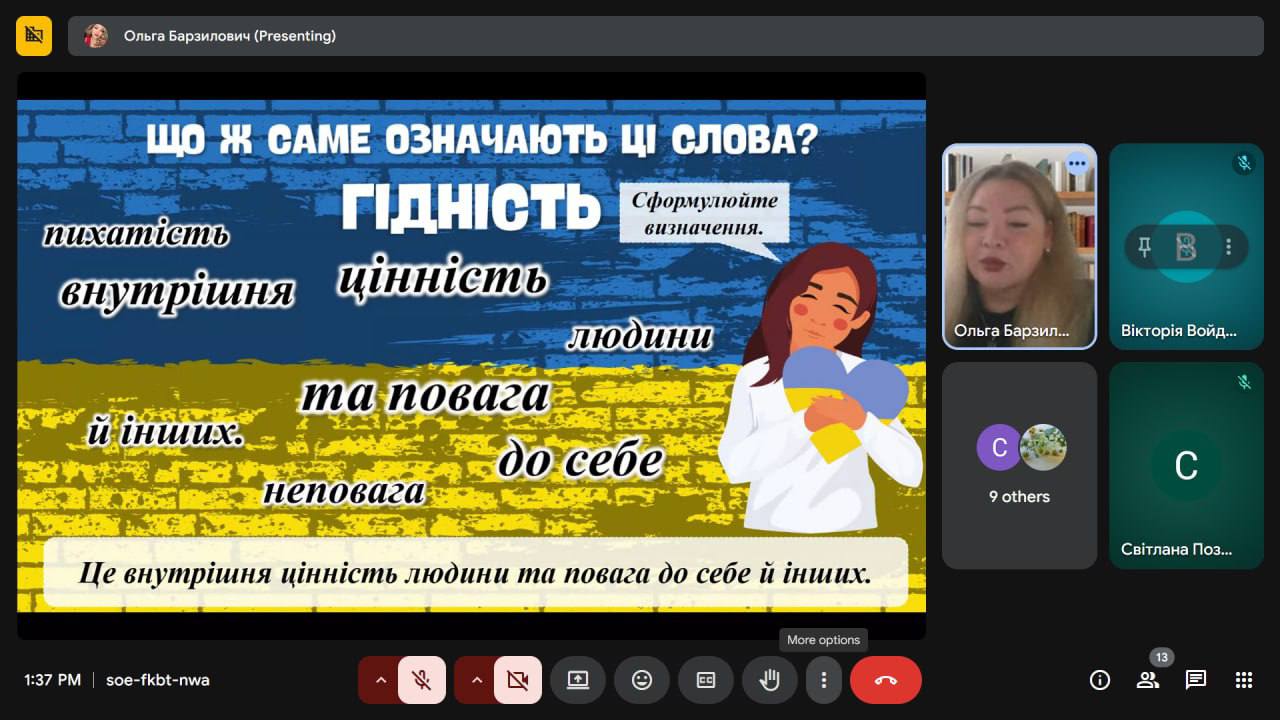Open three-dot options on Вікторія's tile

(x=1228, y=246)
